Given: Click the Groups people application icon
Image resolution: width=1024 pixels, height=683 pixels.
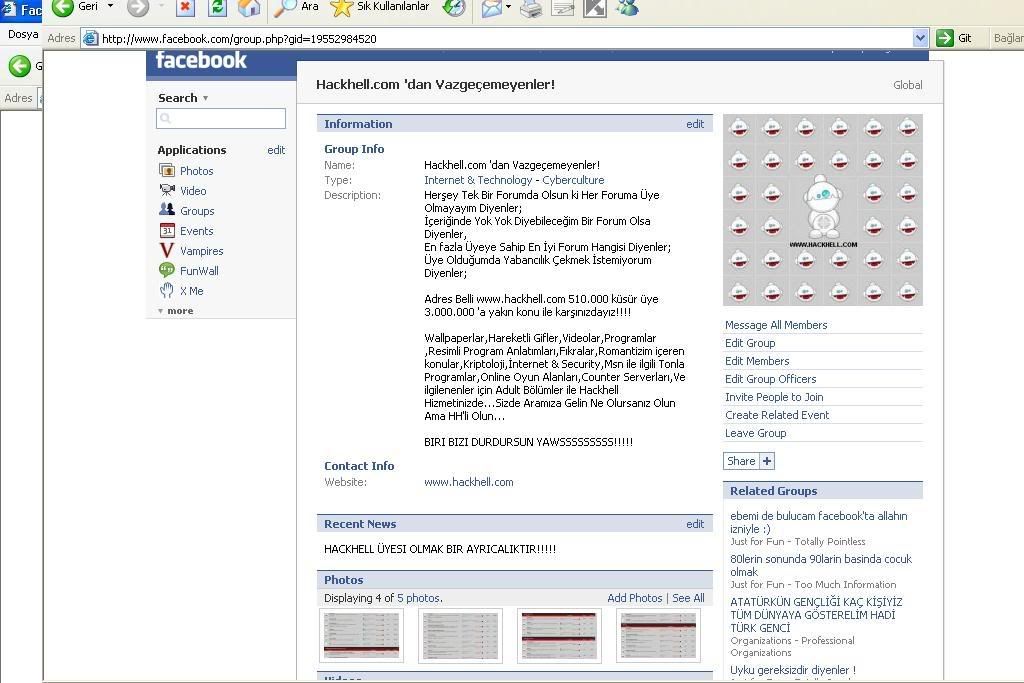Looking at the screenshot, I should (167, 210).
